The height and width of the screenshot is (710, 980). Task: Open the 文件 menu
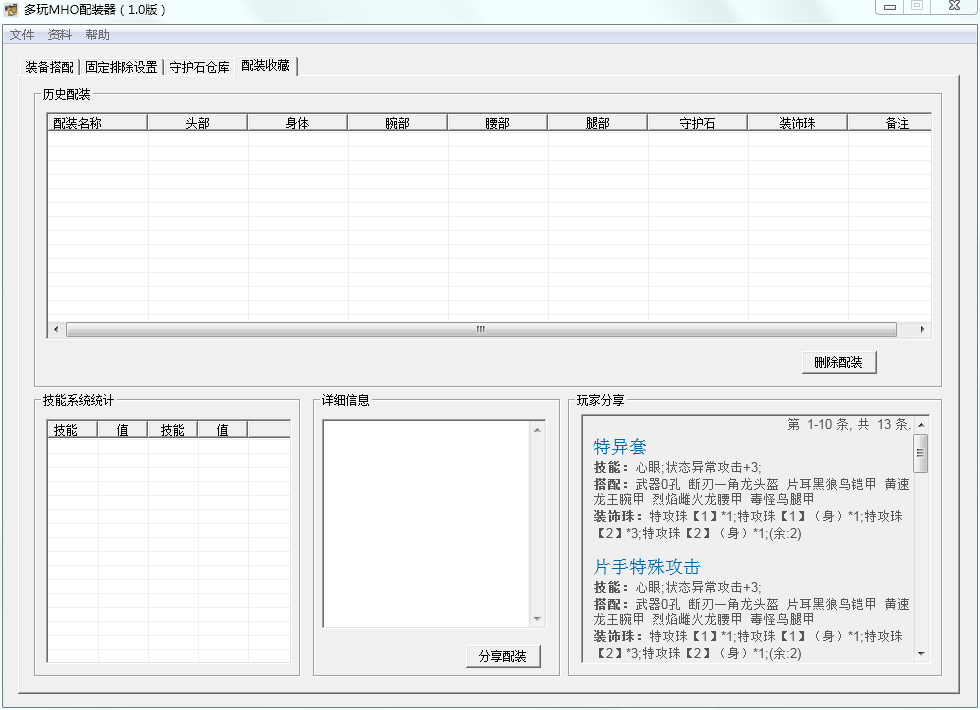tap(22, 35)
